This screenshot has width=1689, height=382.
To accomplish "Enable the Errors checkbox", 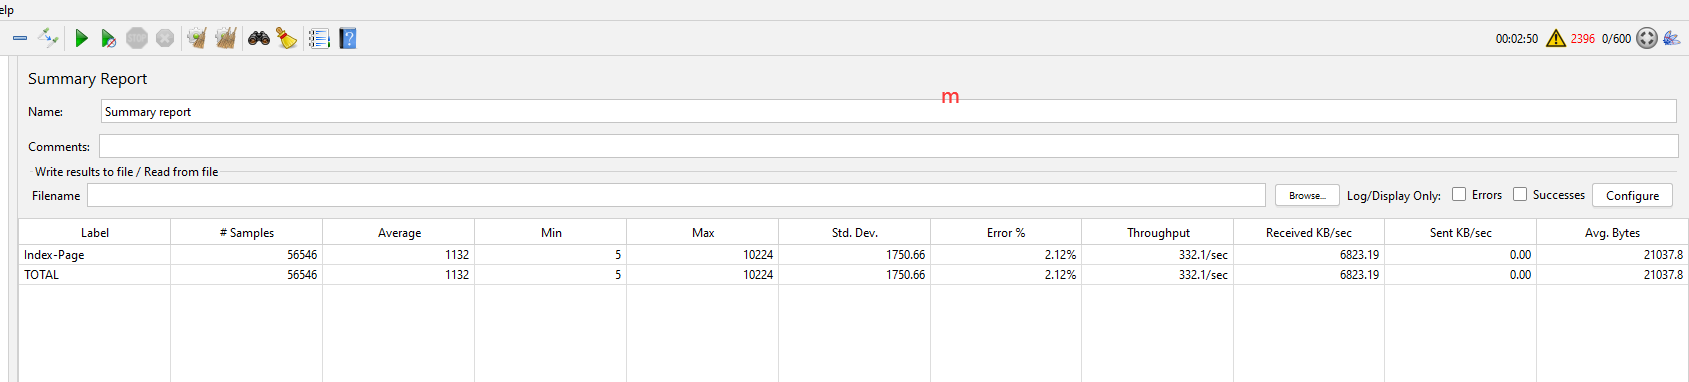I will pyautogui.click(x=1459, y=194).
